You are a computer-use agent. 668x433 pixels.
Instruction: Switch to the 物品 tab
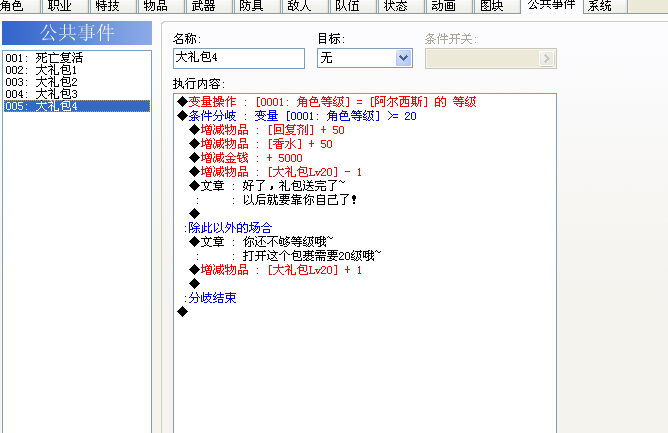[161, 6]
